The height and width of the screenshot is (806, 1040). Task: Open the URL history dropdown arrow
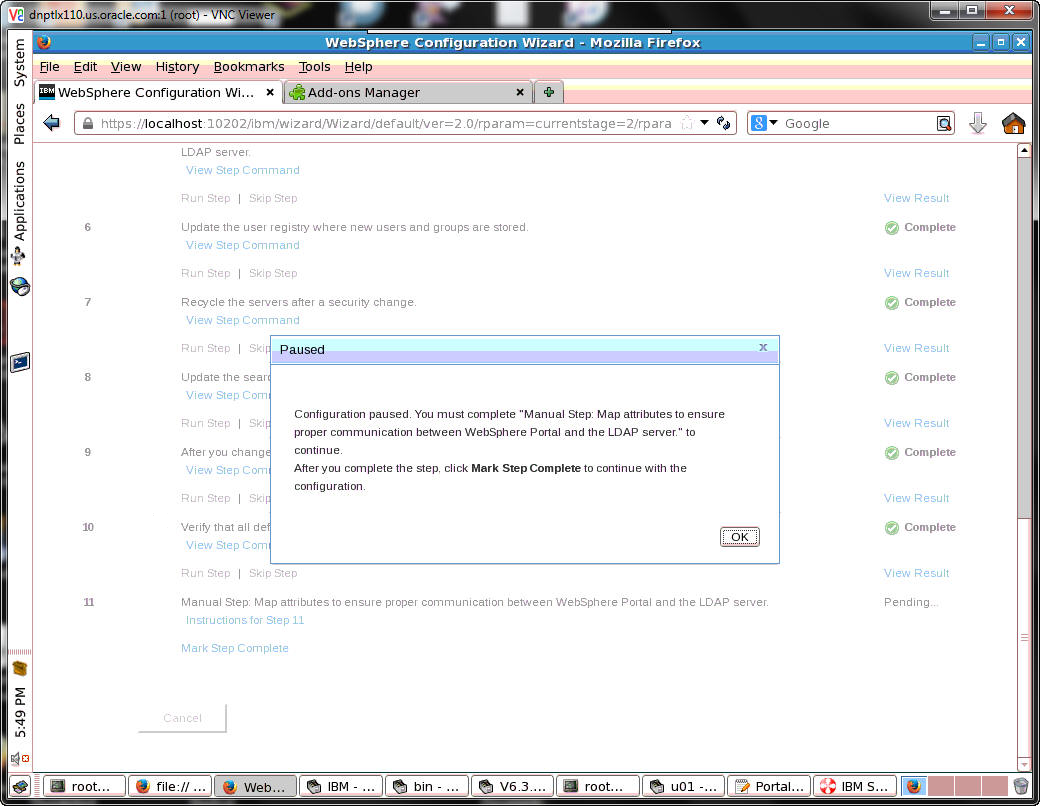click(x=704, y=123)
